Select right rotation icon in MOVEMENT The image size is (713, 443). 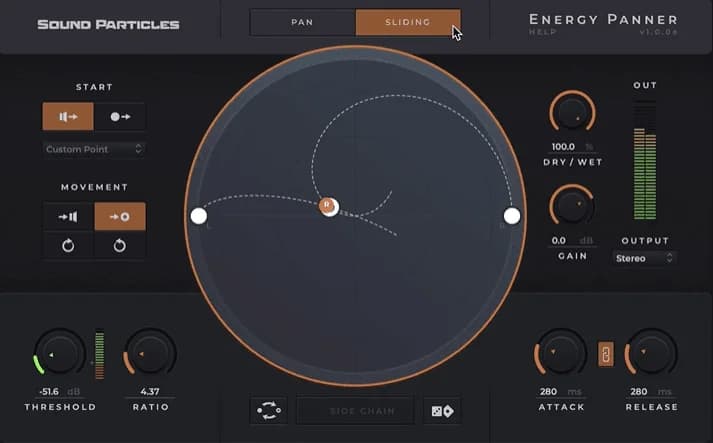tap(120, 246)
